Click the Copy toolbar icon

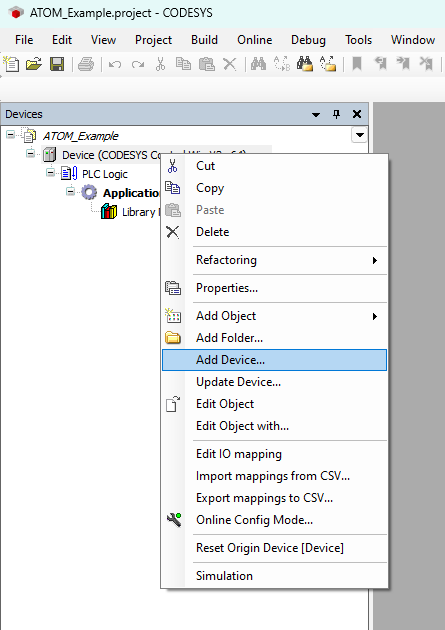[x=183, y=64]
